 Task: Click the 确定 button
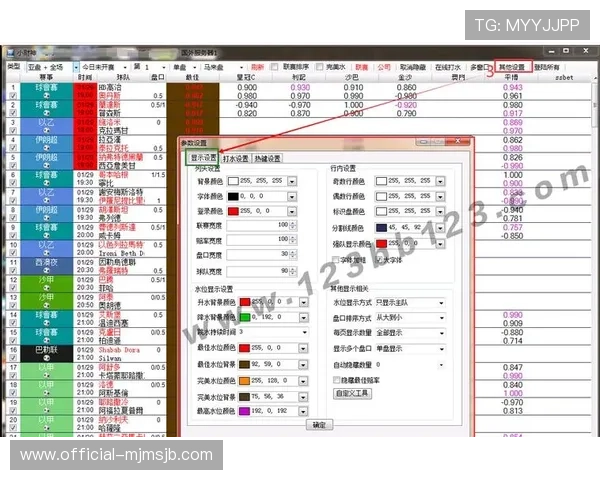click(318, 425)
